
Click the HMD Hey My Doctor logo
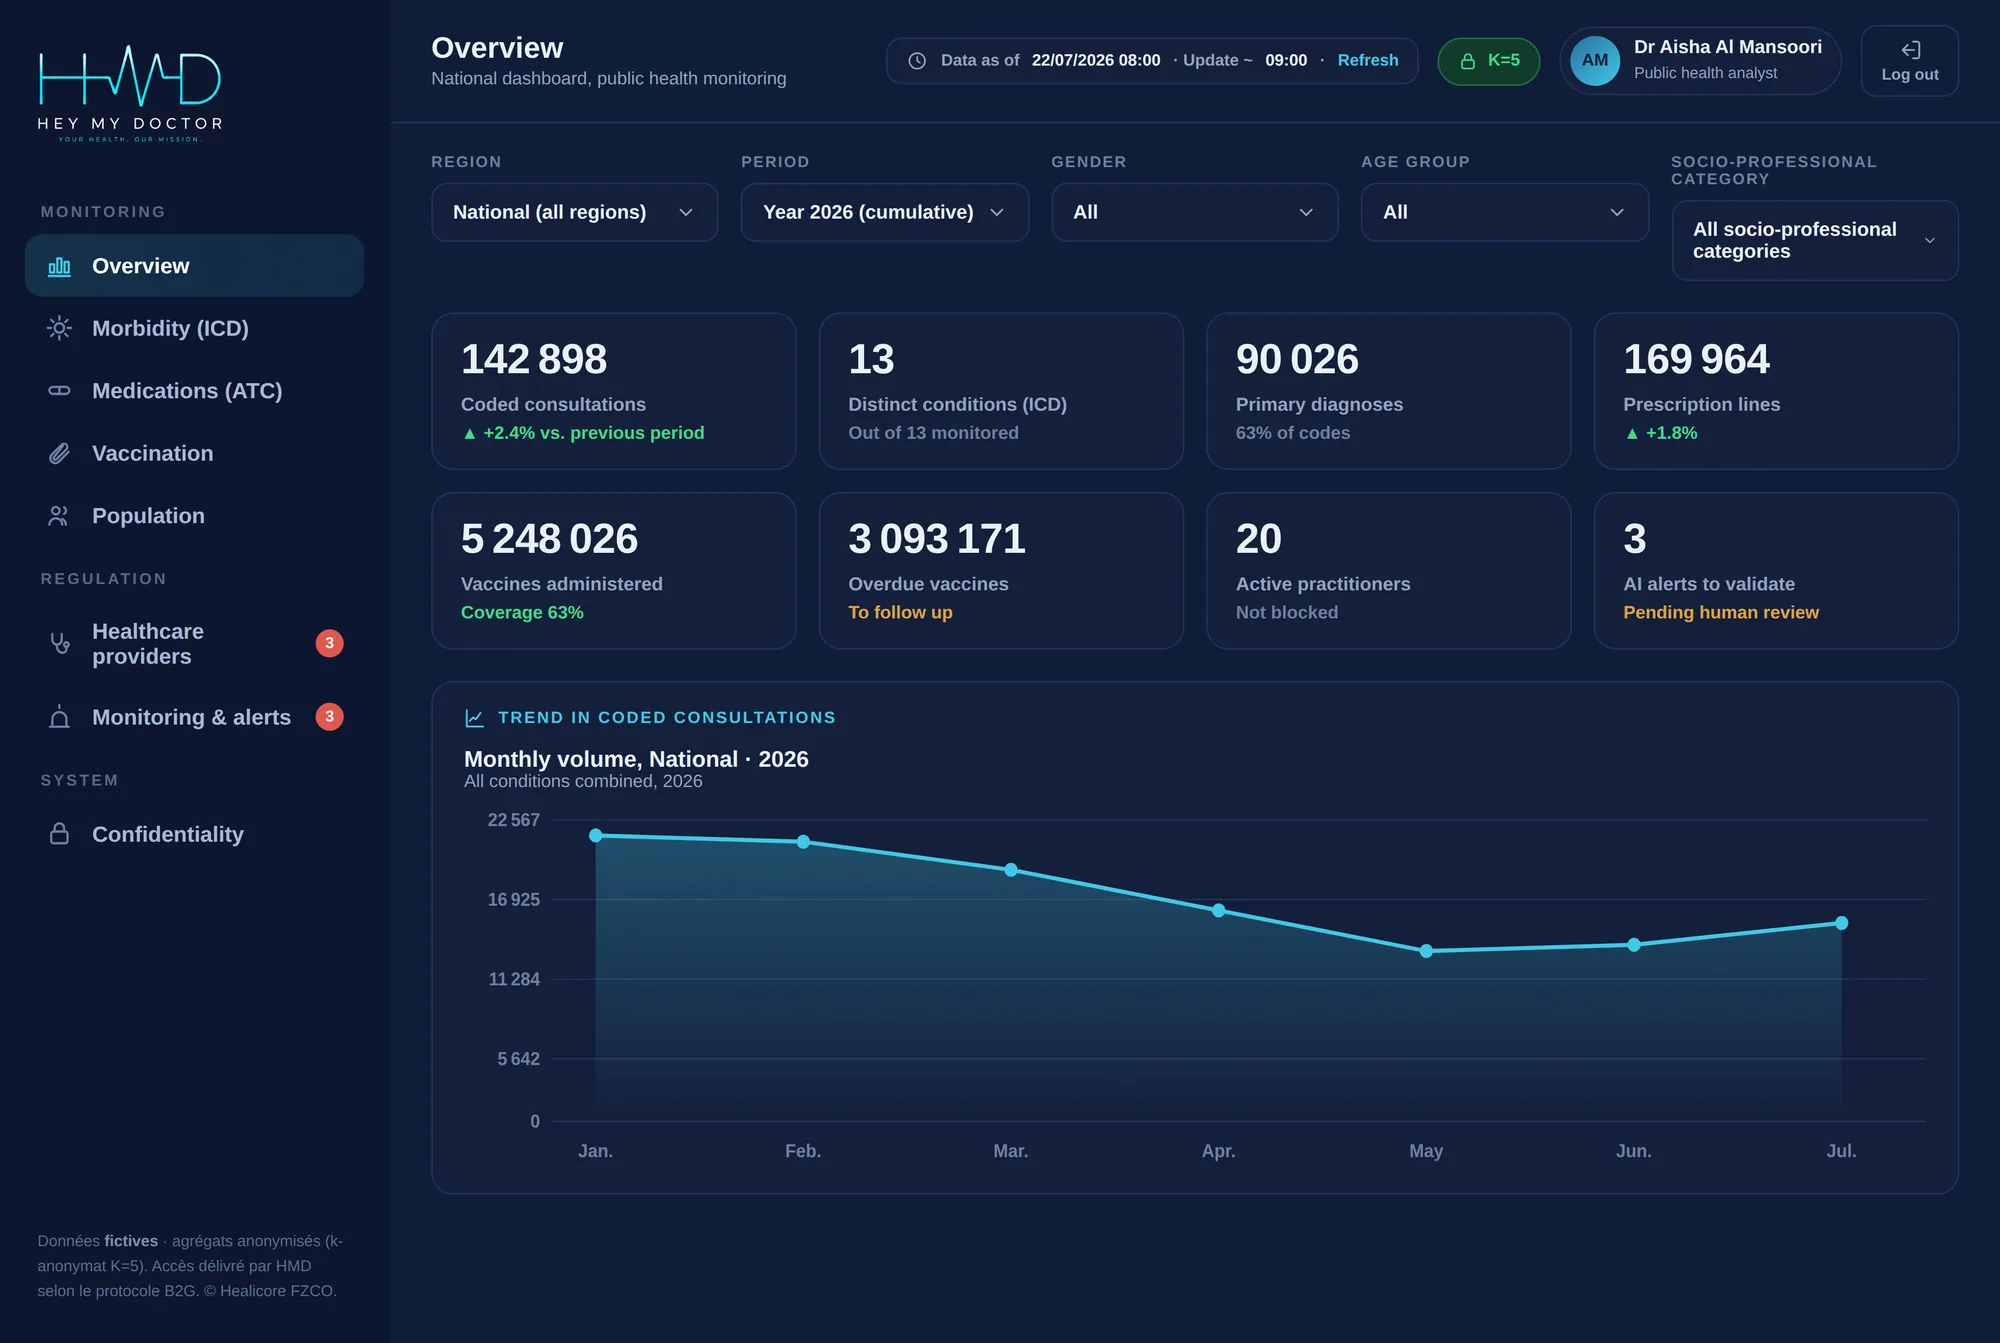click(x=130, y=93)
